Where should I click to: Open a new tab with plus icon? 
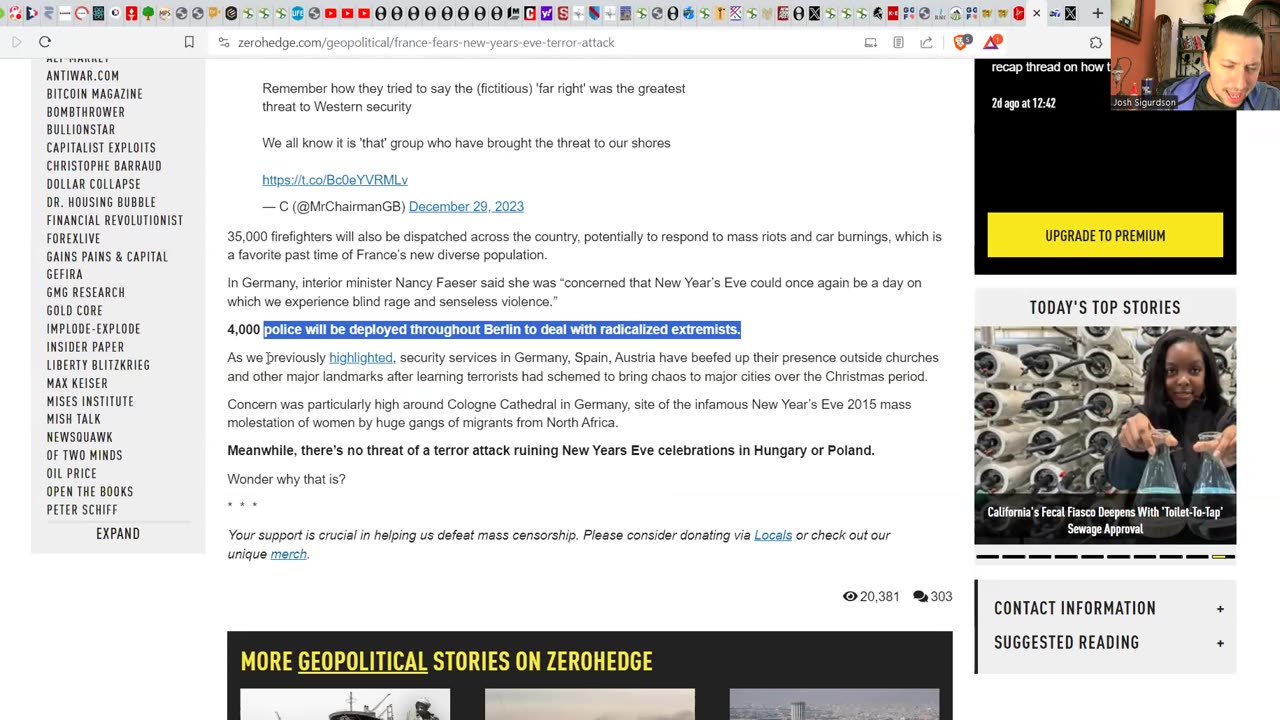[1097, 13]
